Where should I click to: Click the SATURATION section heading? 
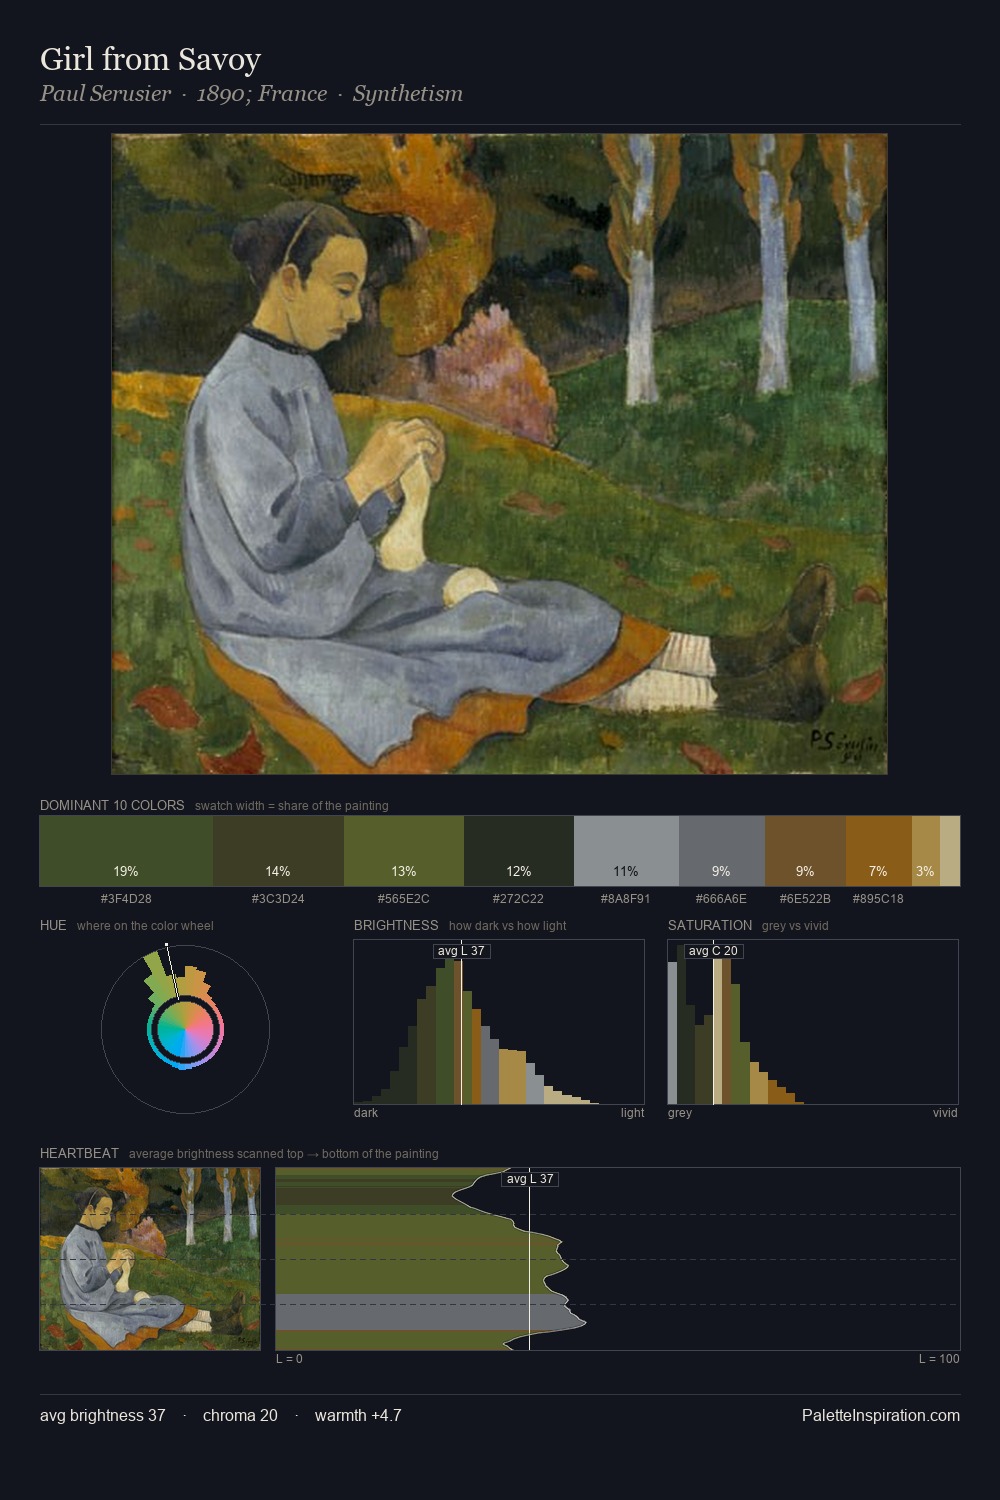click(x=710, y=925)
